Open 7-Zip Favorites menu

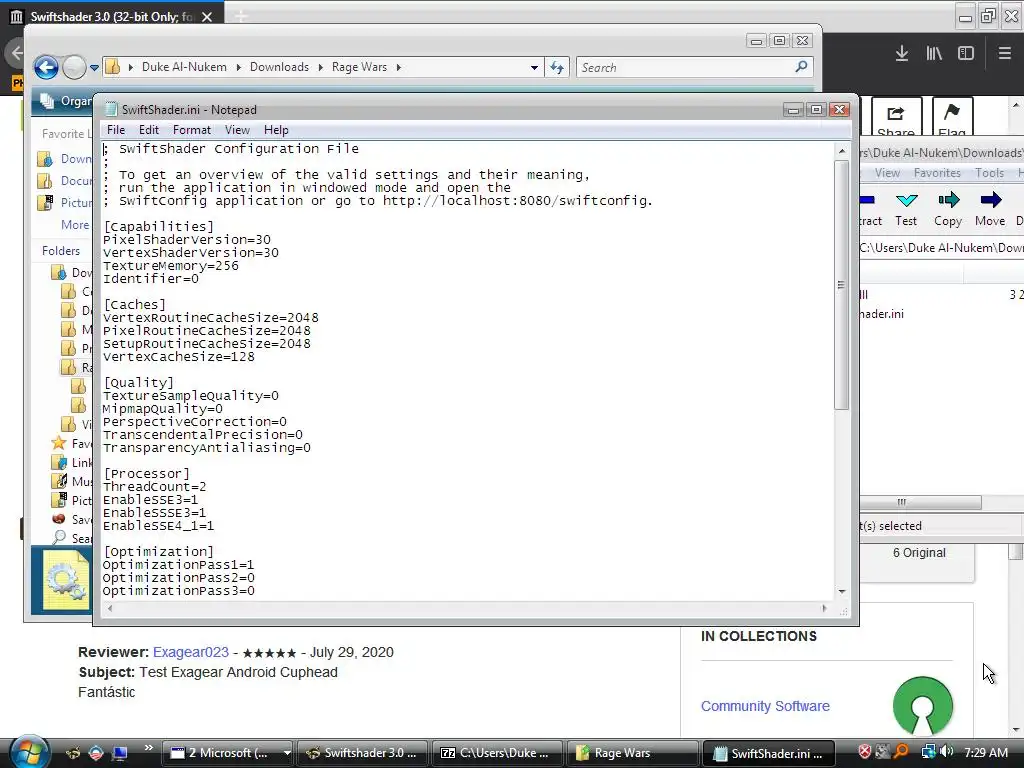937,172
